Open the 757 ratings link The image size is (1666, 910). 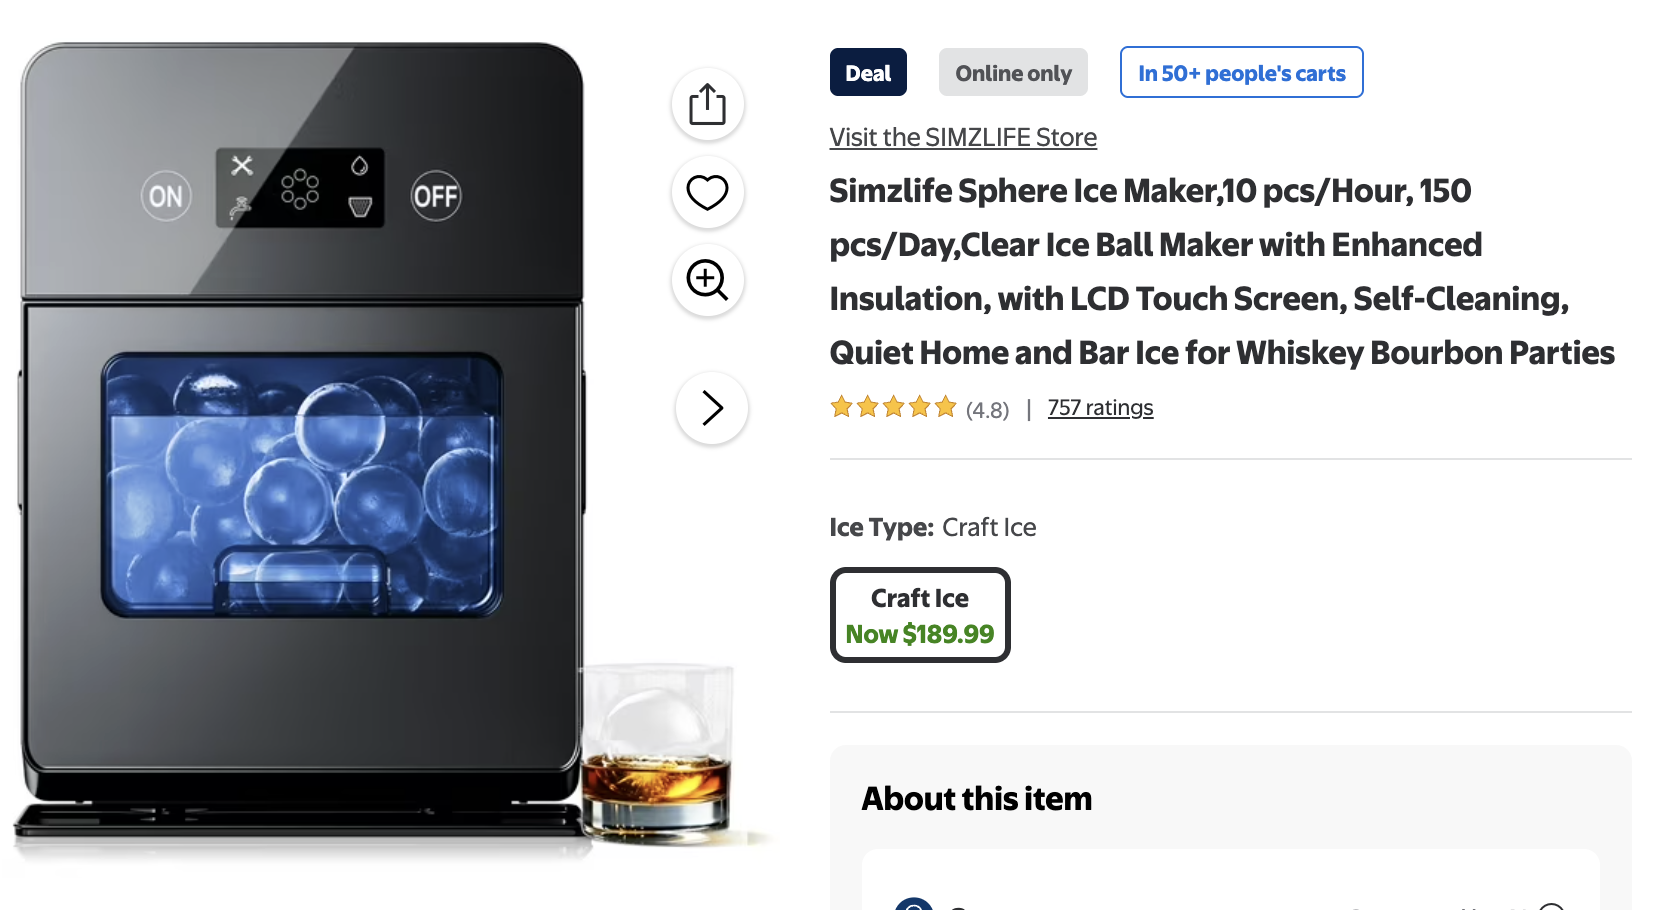tap(1100, 408)
